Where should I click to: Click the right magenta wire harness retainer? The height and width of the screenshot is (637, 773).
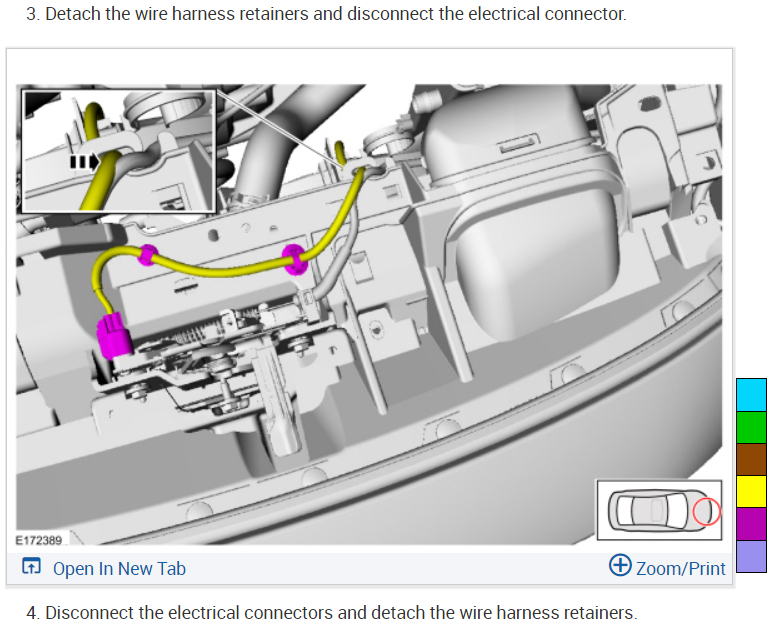click(294, 259)
